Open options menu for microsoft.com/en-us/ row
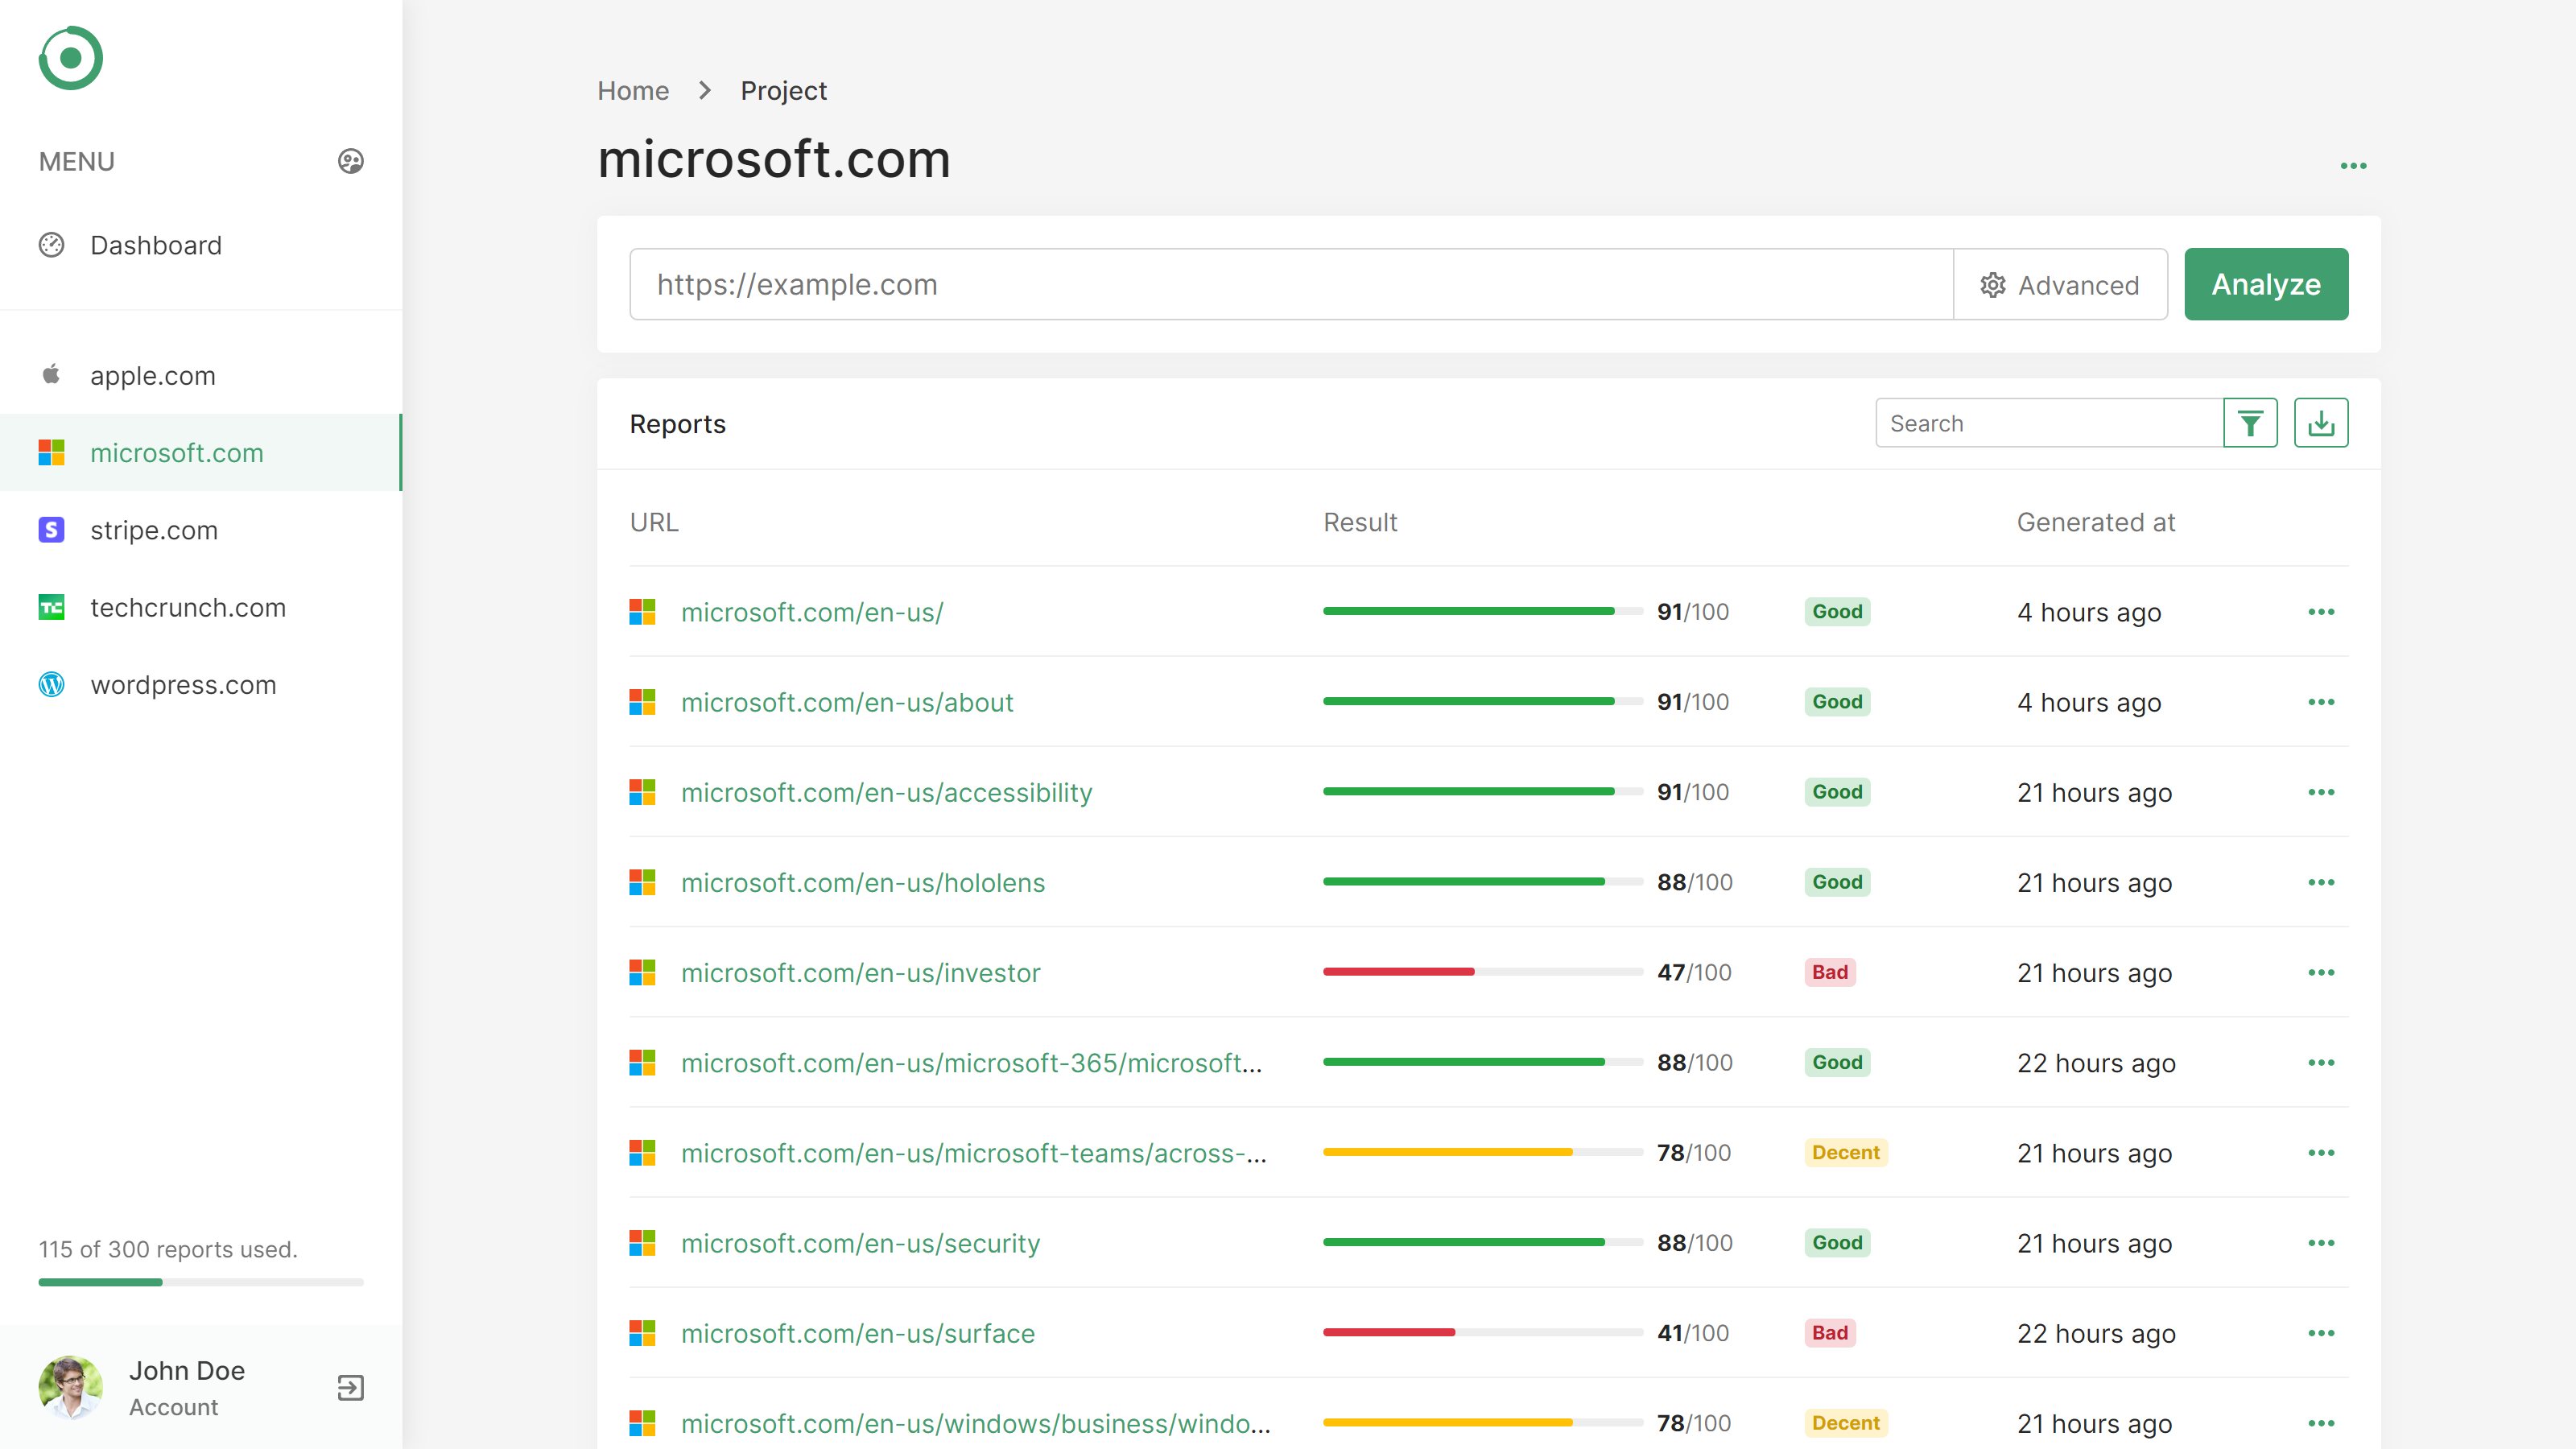The height and width of the screenshot is (1449, 2576). click(x=2321, y=612)
